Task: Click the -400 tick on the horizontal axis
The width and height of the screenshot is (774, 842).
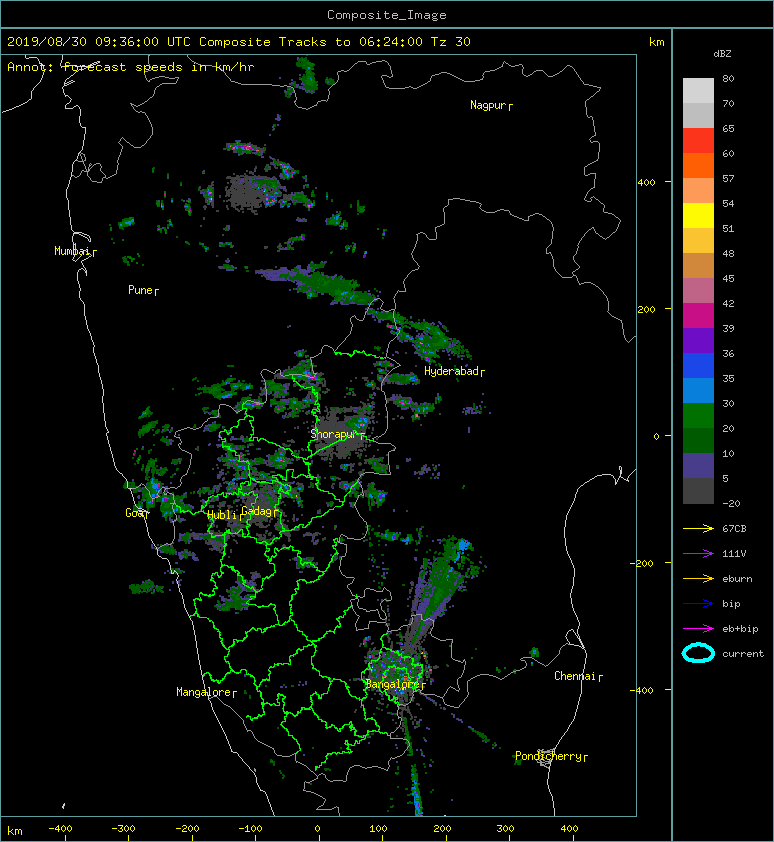Action: pos(60,829)
